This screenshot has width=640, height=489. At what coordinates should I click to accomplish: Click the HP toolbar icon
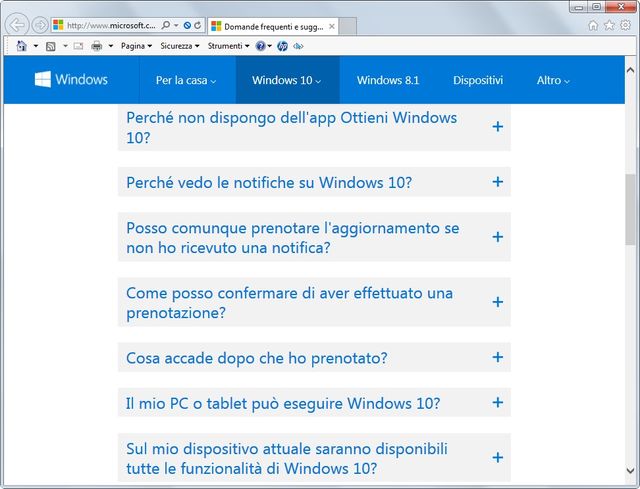(x=282, y=46)
